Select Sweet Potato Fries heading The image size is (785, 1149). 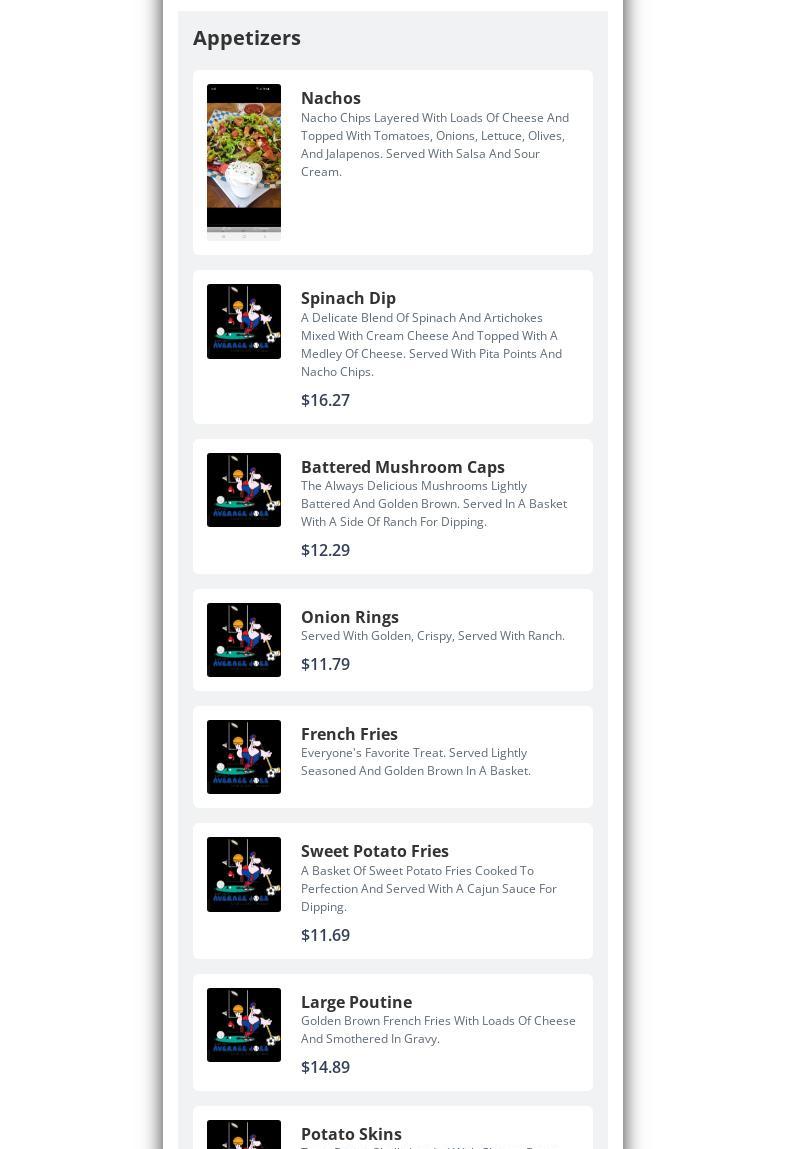375,851
